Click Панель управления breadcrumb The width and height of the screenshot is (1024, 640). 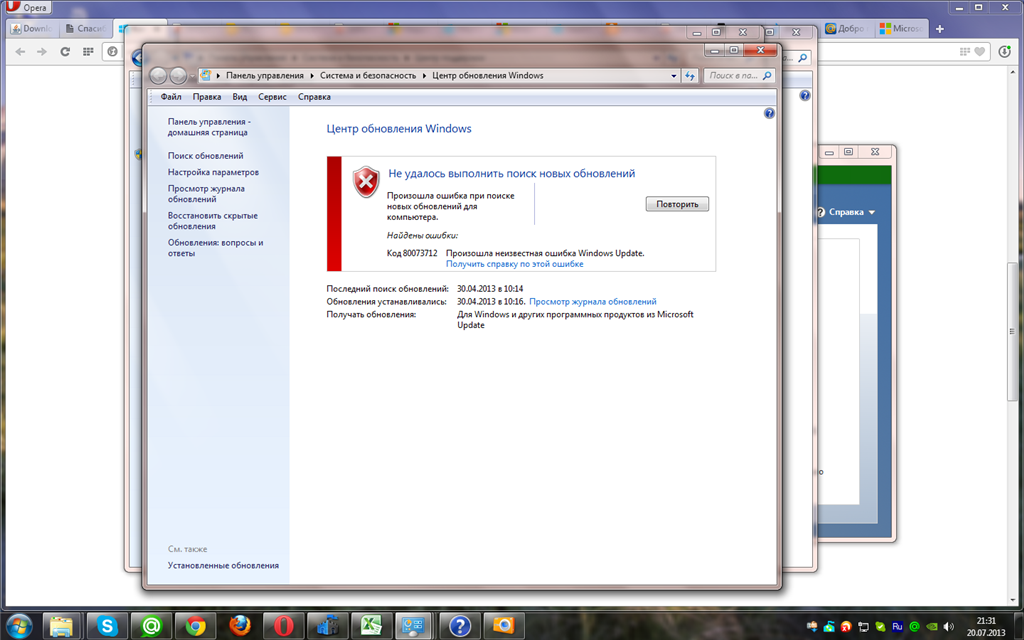pos(264,76)
